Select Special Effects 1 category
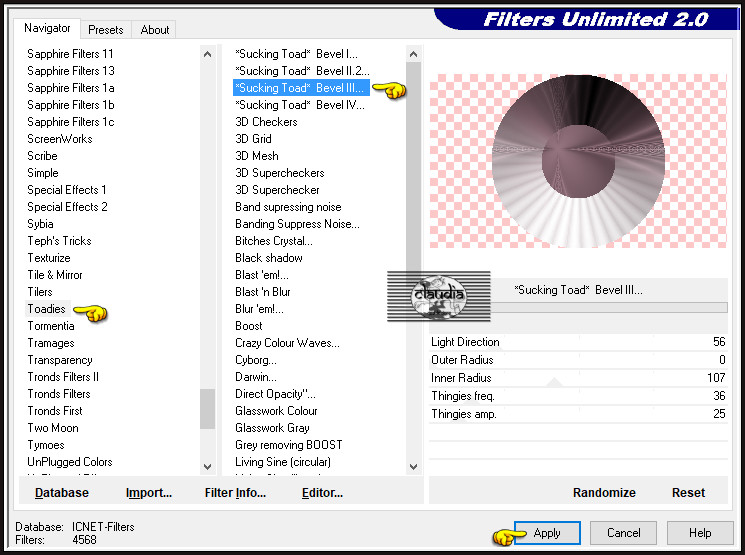The image size is (745, 555). pos(67,190)
